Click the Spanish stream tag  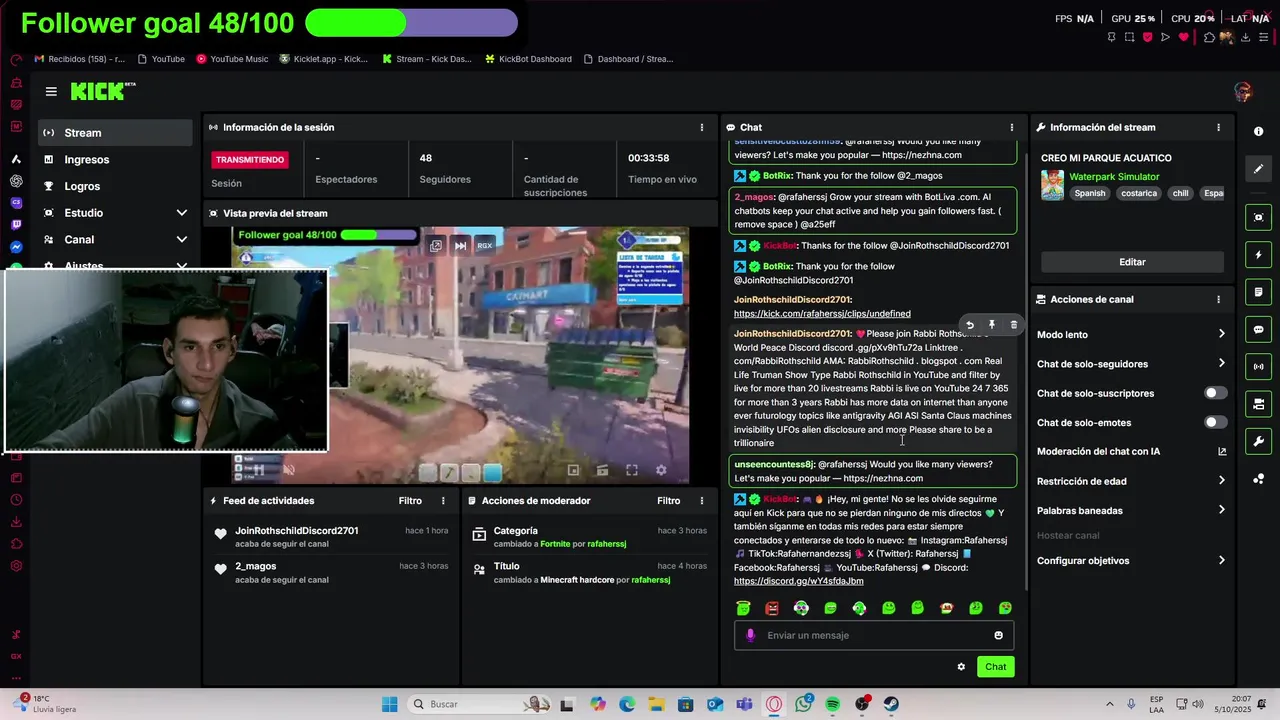pyautogui.click(x=1090, y=193)
